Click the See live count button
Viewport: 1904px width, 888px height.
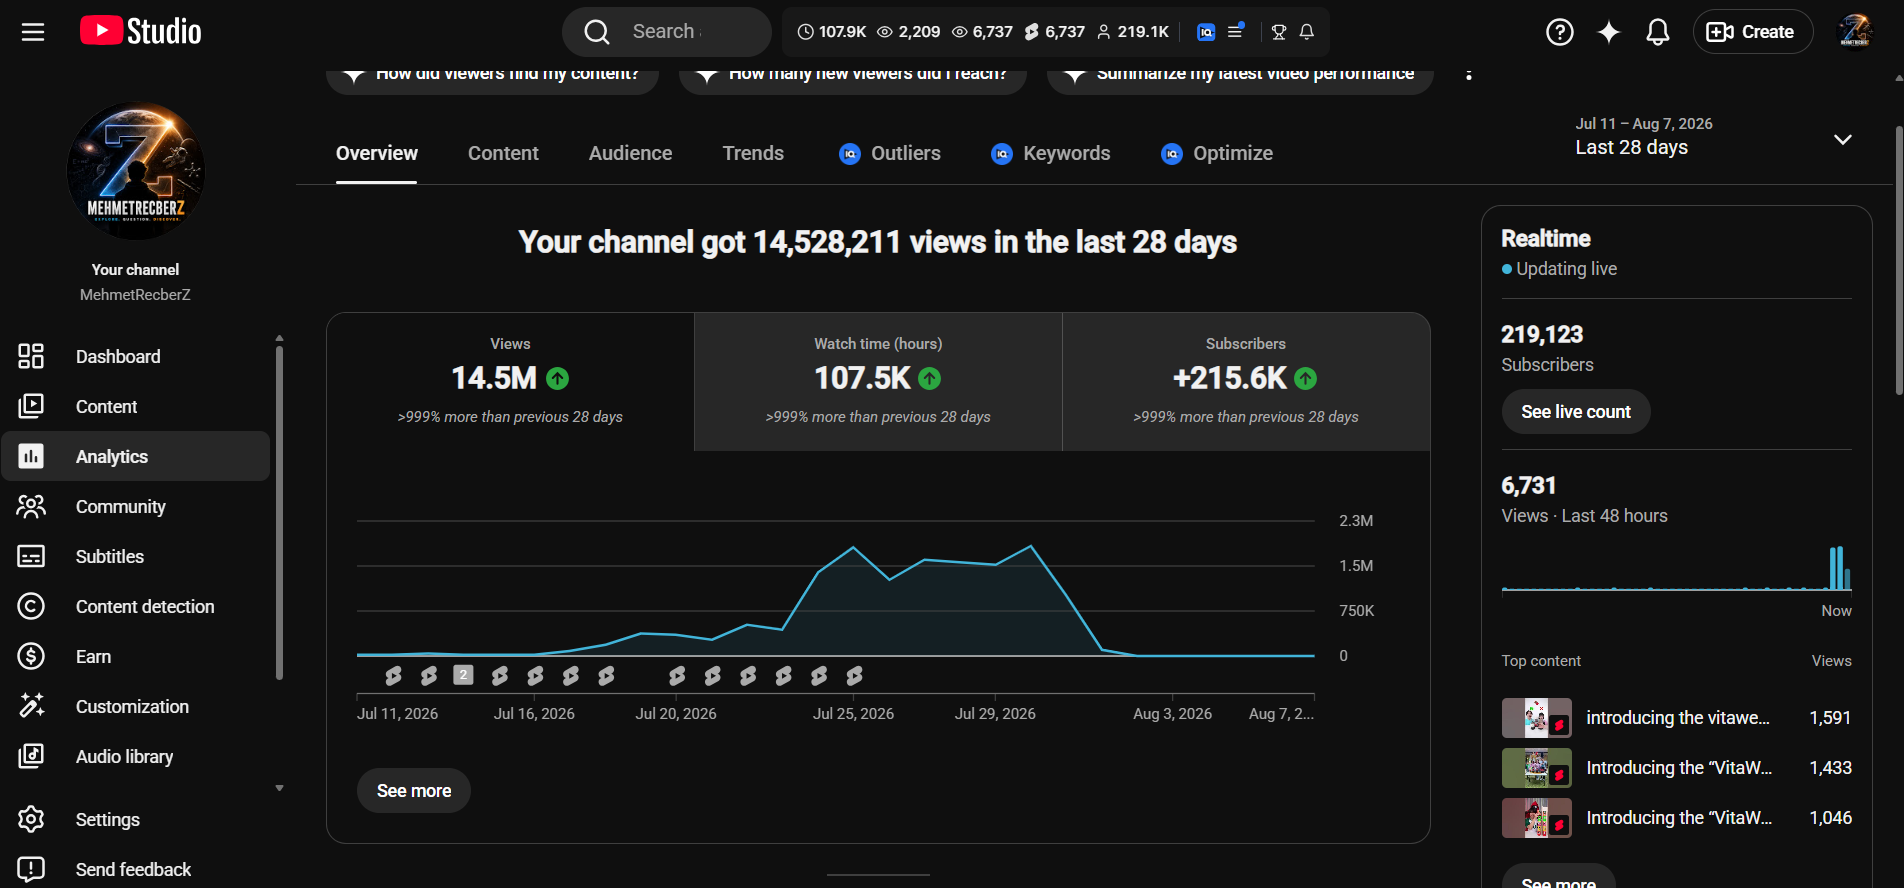[x=1575, y=412]
